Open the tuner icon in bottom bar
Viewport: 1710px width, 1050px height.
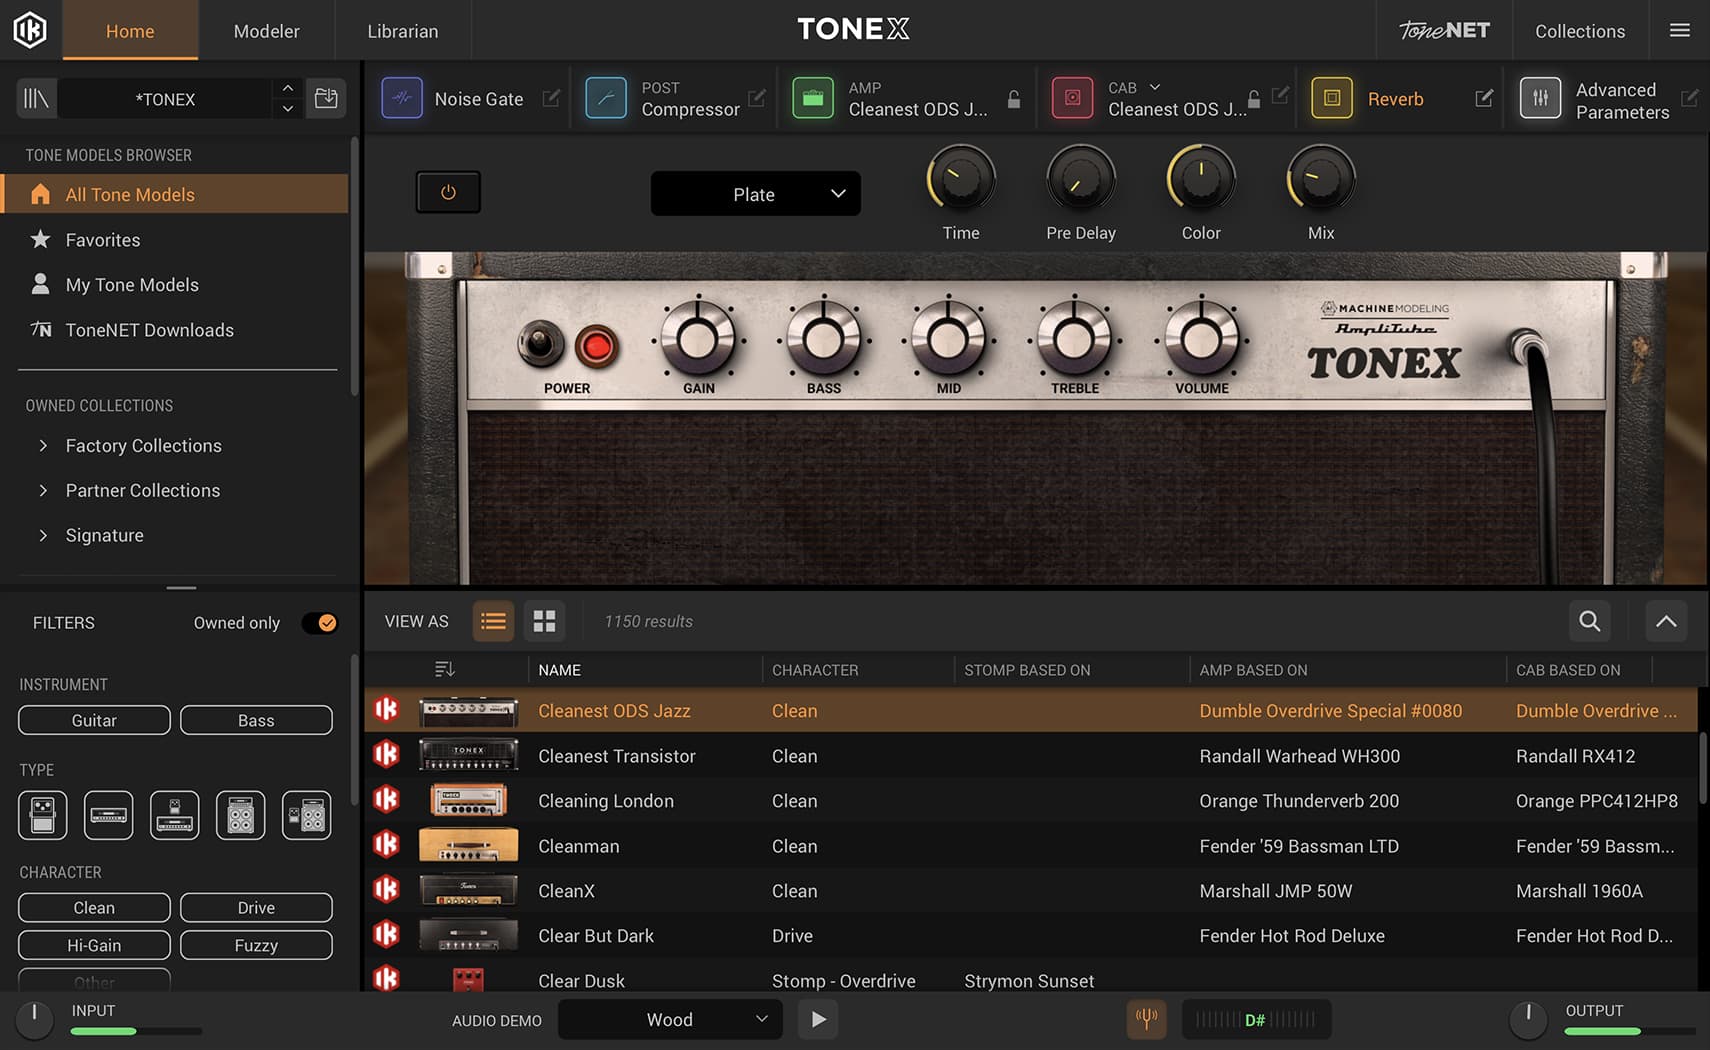[x=1146, y=1019]
